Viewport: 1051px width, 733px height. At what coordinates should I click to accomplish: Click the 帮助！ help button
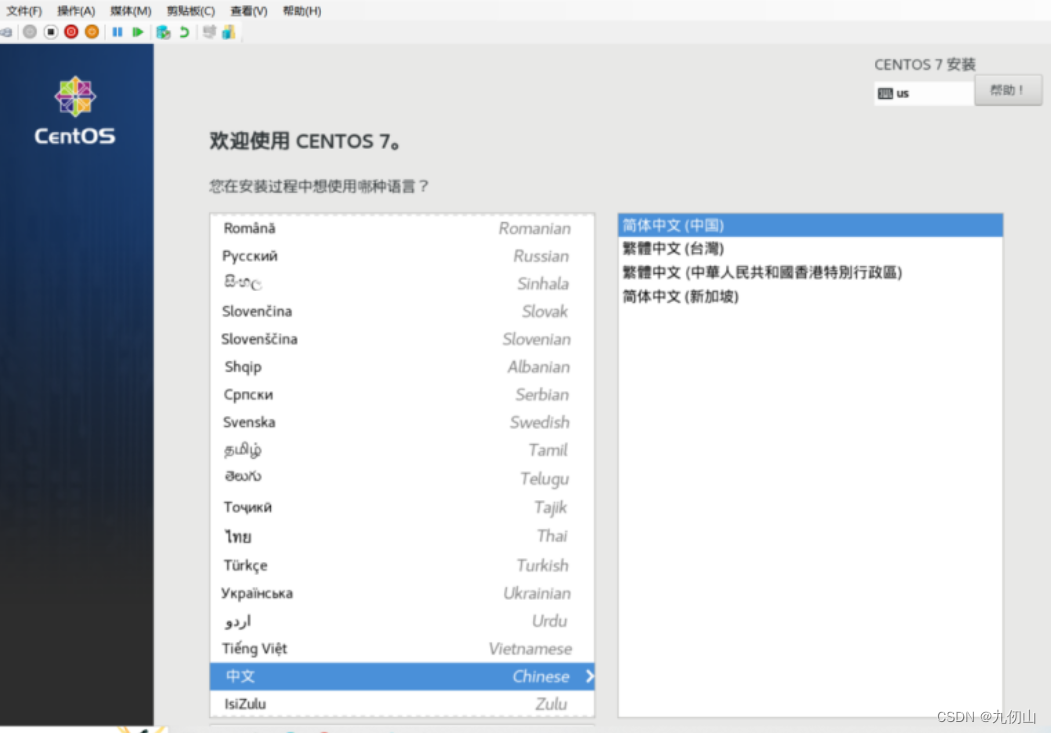[x=1007, y=90]
